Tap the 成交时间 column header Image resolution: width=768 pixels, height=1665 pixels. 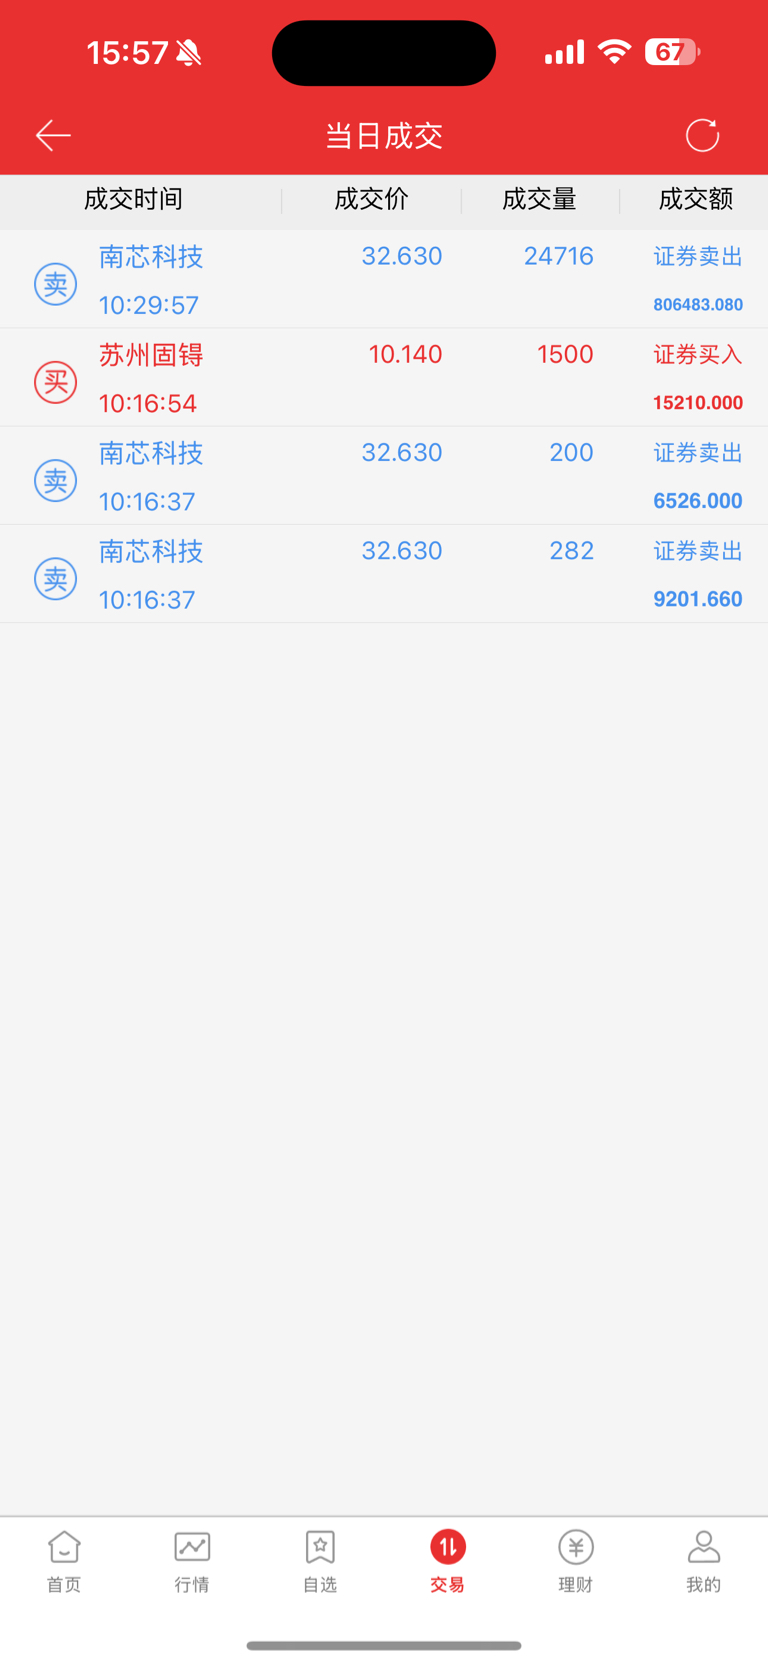click(x=133, y=199)
